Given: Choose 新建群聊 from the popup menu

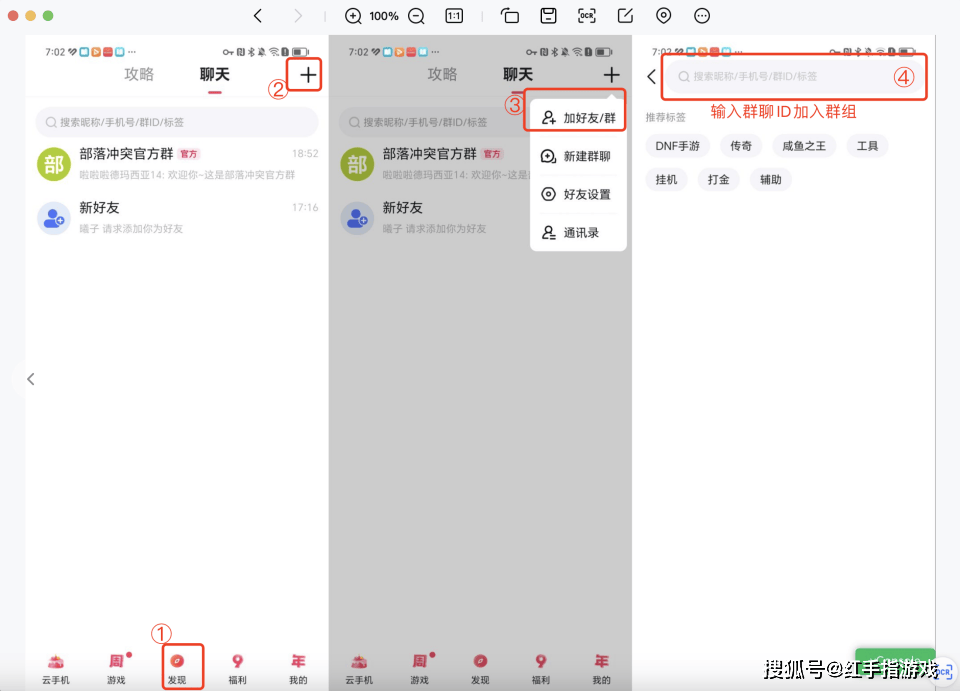Looking at the screenshot, I should click(579, 156).
